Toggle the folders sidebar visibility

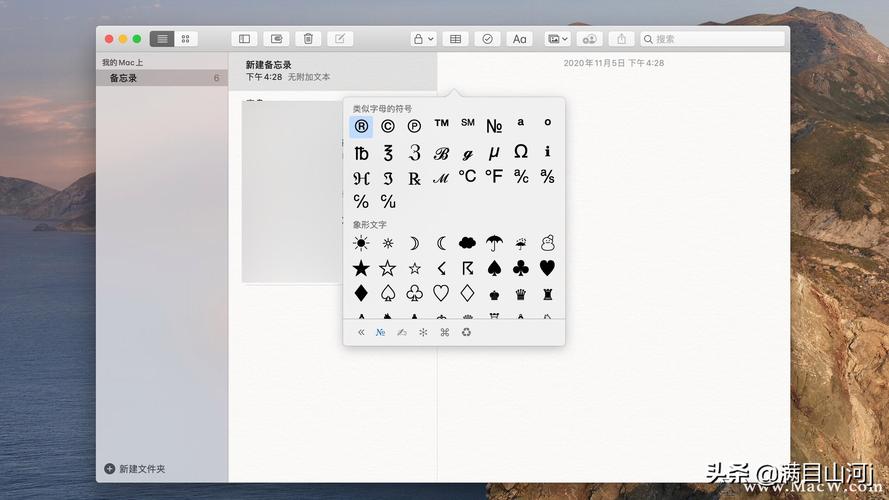(x=244, y=39)
